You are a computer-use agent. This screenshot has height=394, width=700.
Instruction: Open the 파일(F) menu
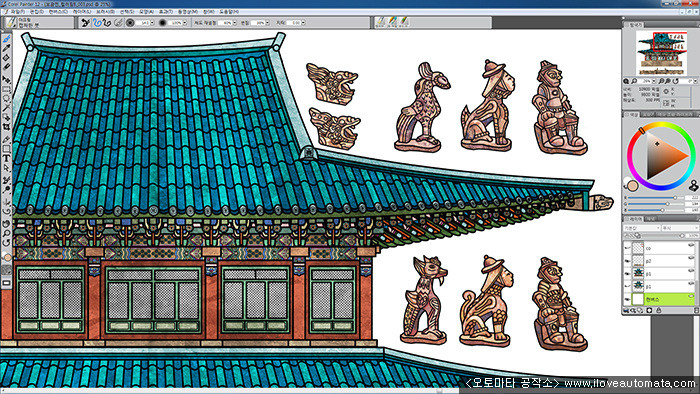17,12
